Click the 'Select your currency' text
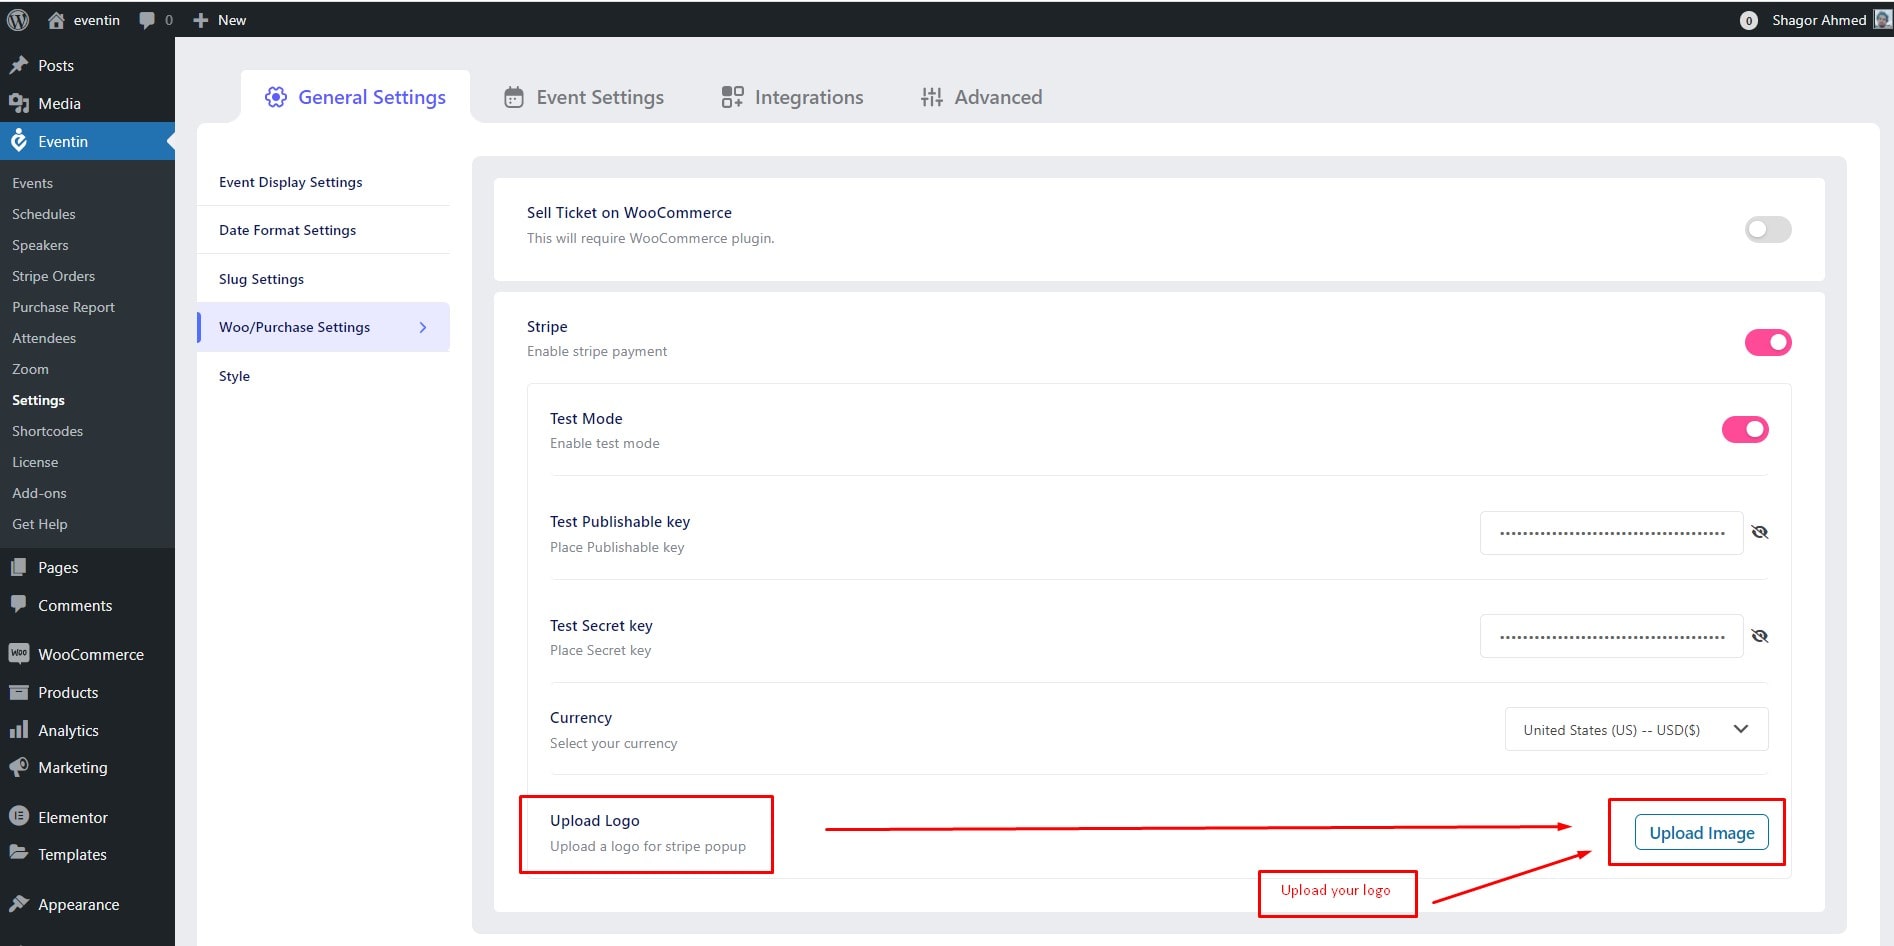The height and width of the screenshot is (946, 1894). 614,743
